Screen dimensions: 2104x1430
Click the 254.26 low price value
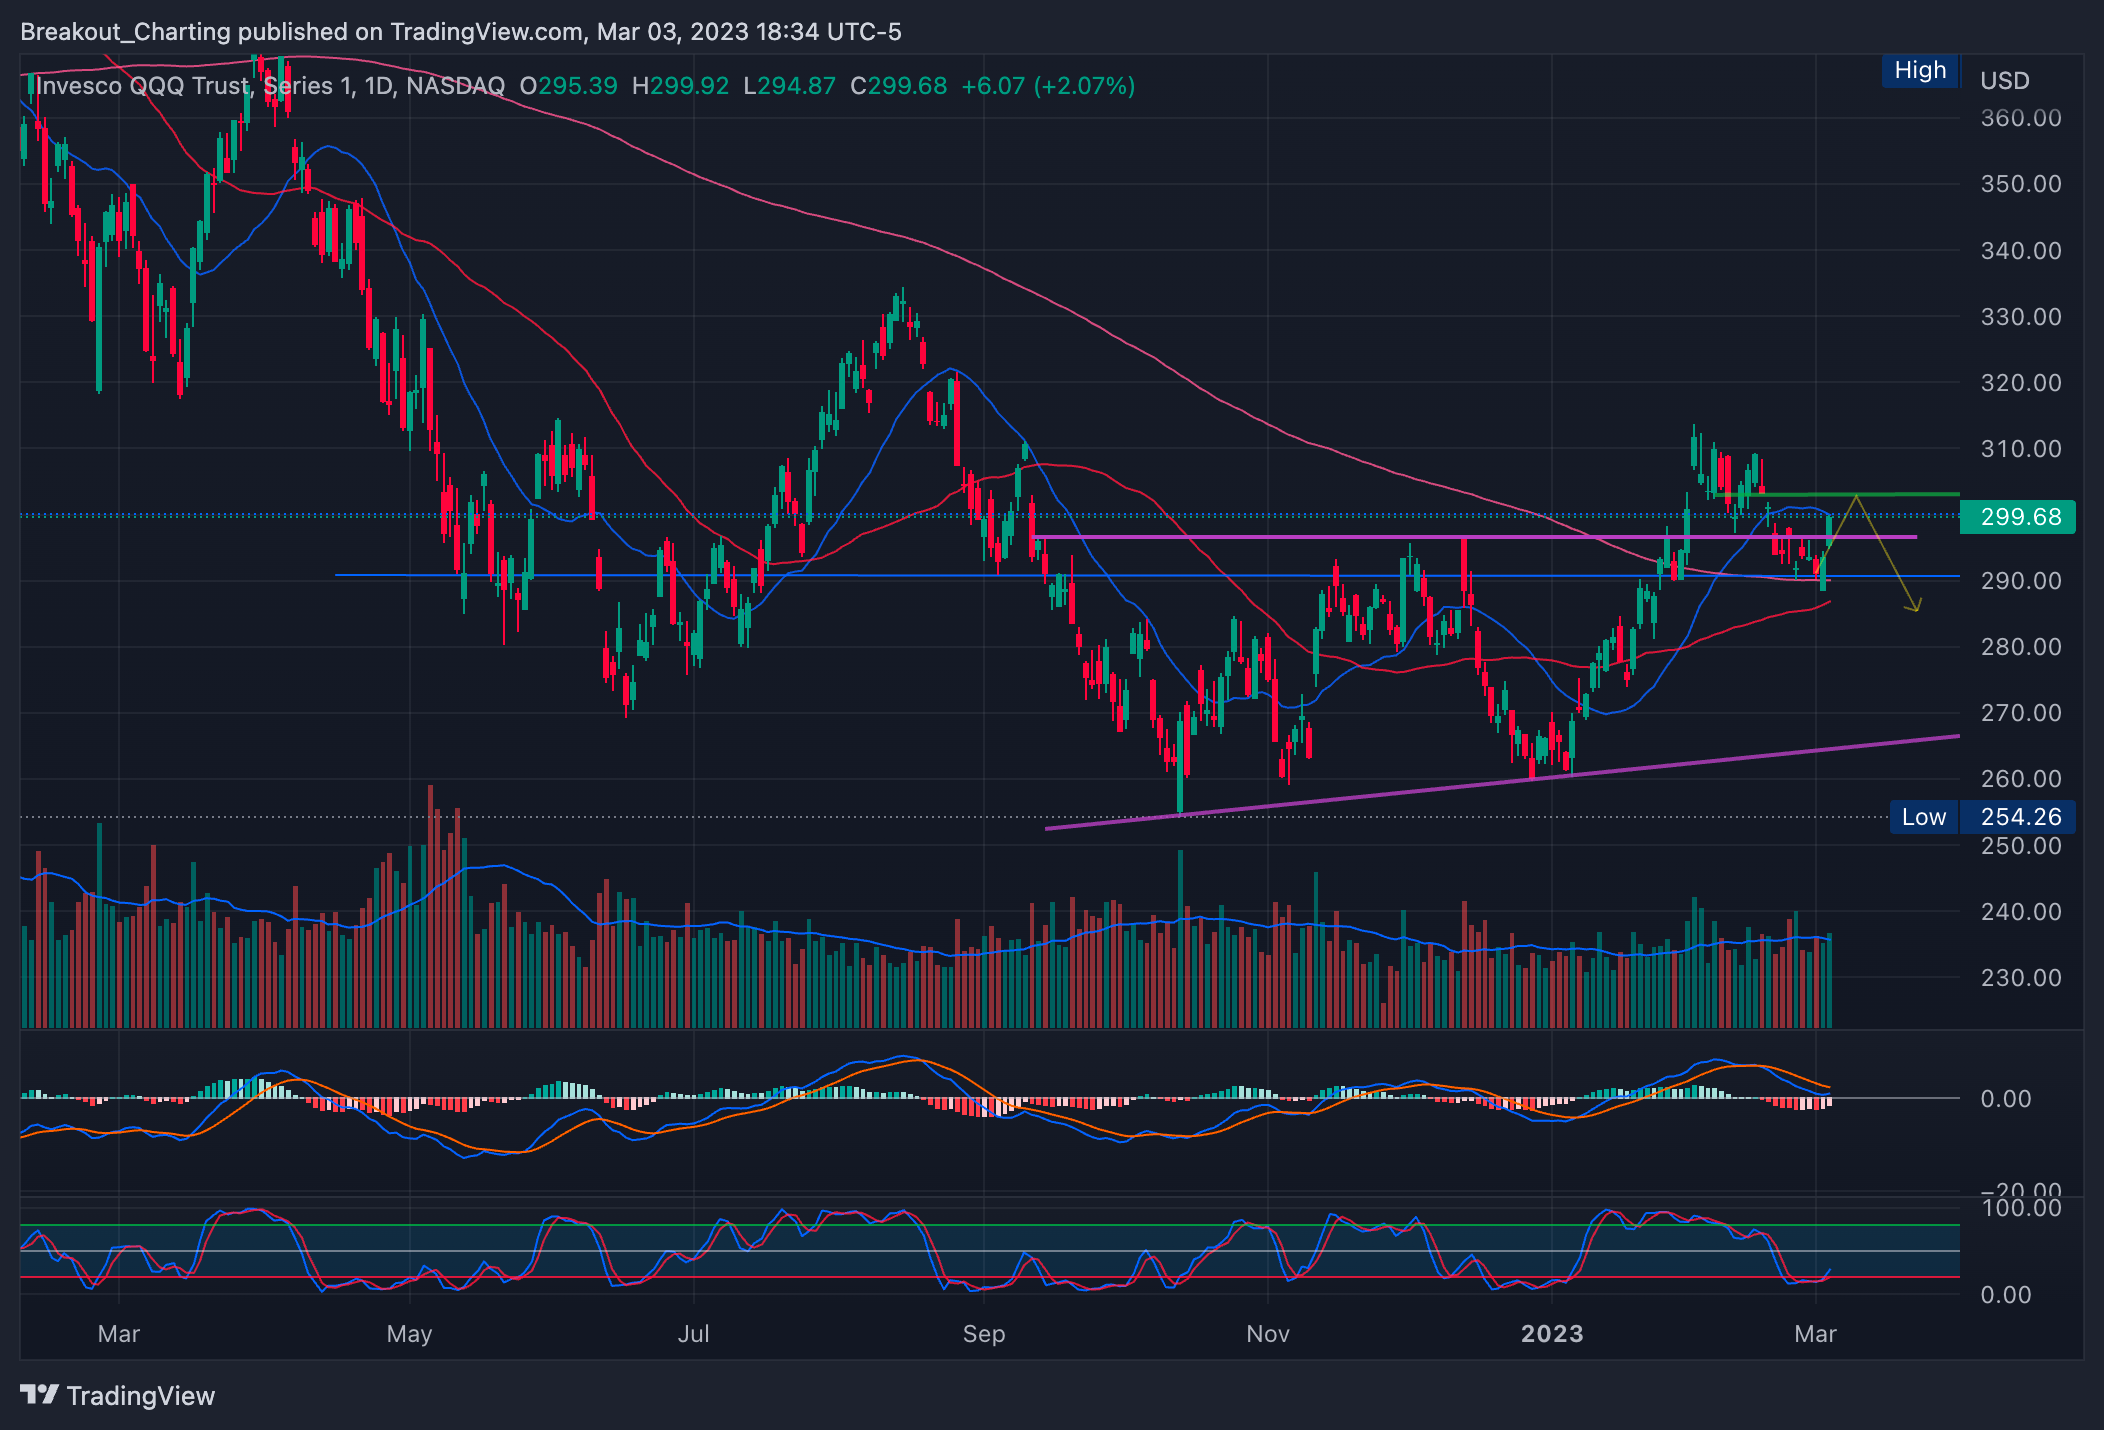2020,817
